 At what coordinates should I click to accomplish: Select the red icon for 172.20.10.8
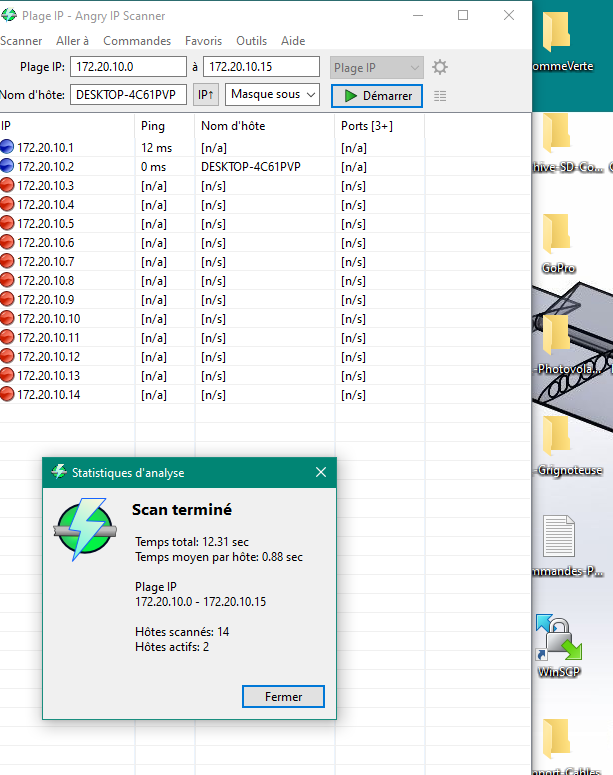pyautogui.click(x=7, y=280)
